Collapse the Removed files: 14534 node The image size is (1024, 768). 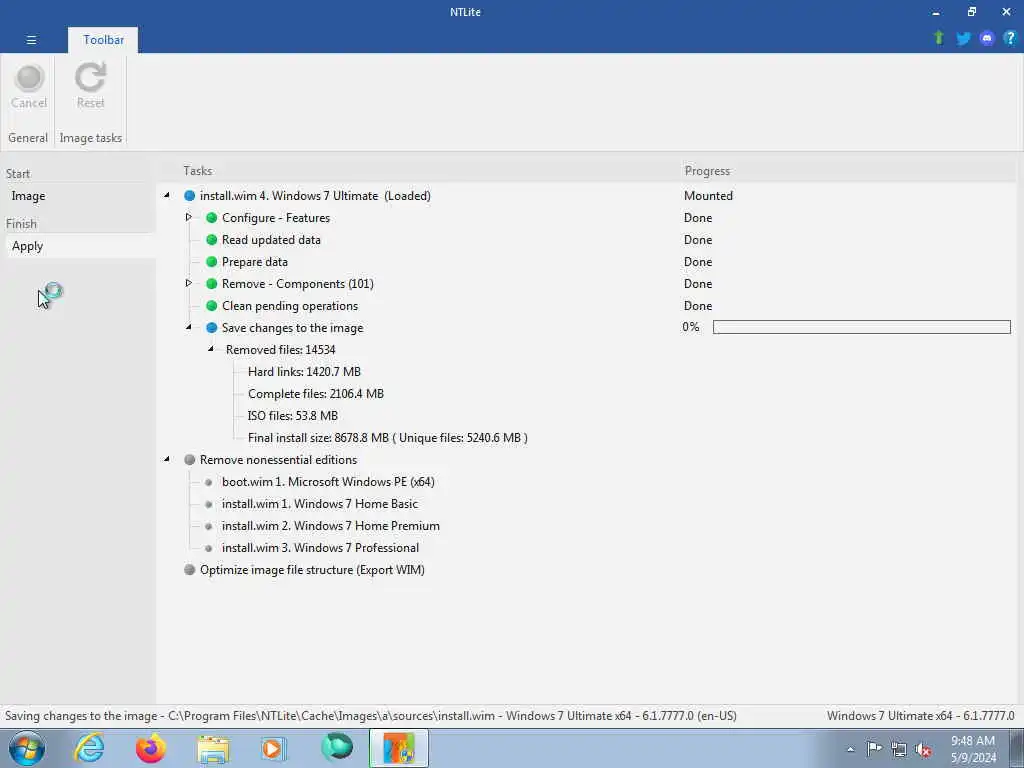click(211, 349)
